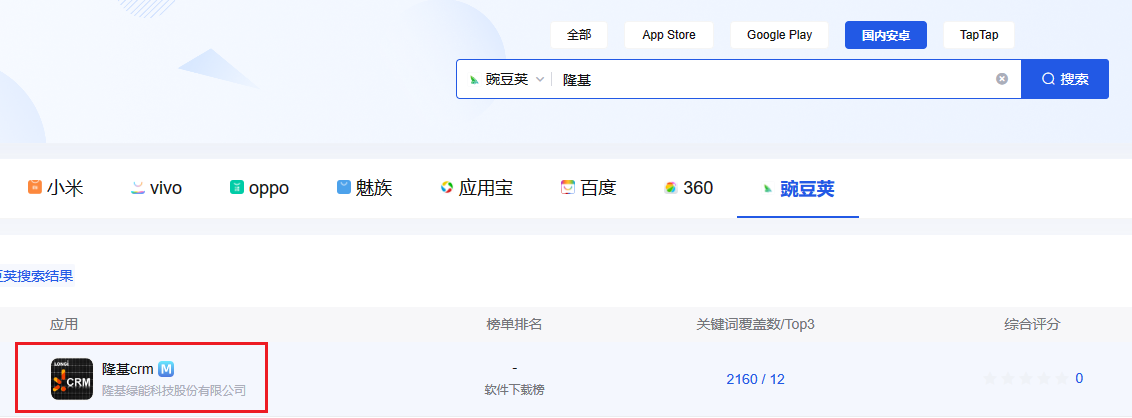The height and width of the screenshot is (418, 1132).
Task: Click the 百度 tab's store icon
Action: pos(567,188)
